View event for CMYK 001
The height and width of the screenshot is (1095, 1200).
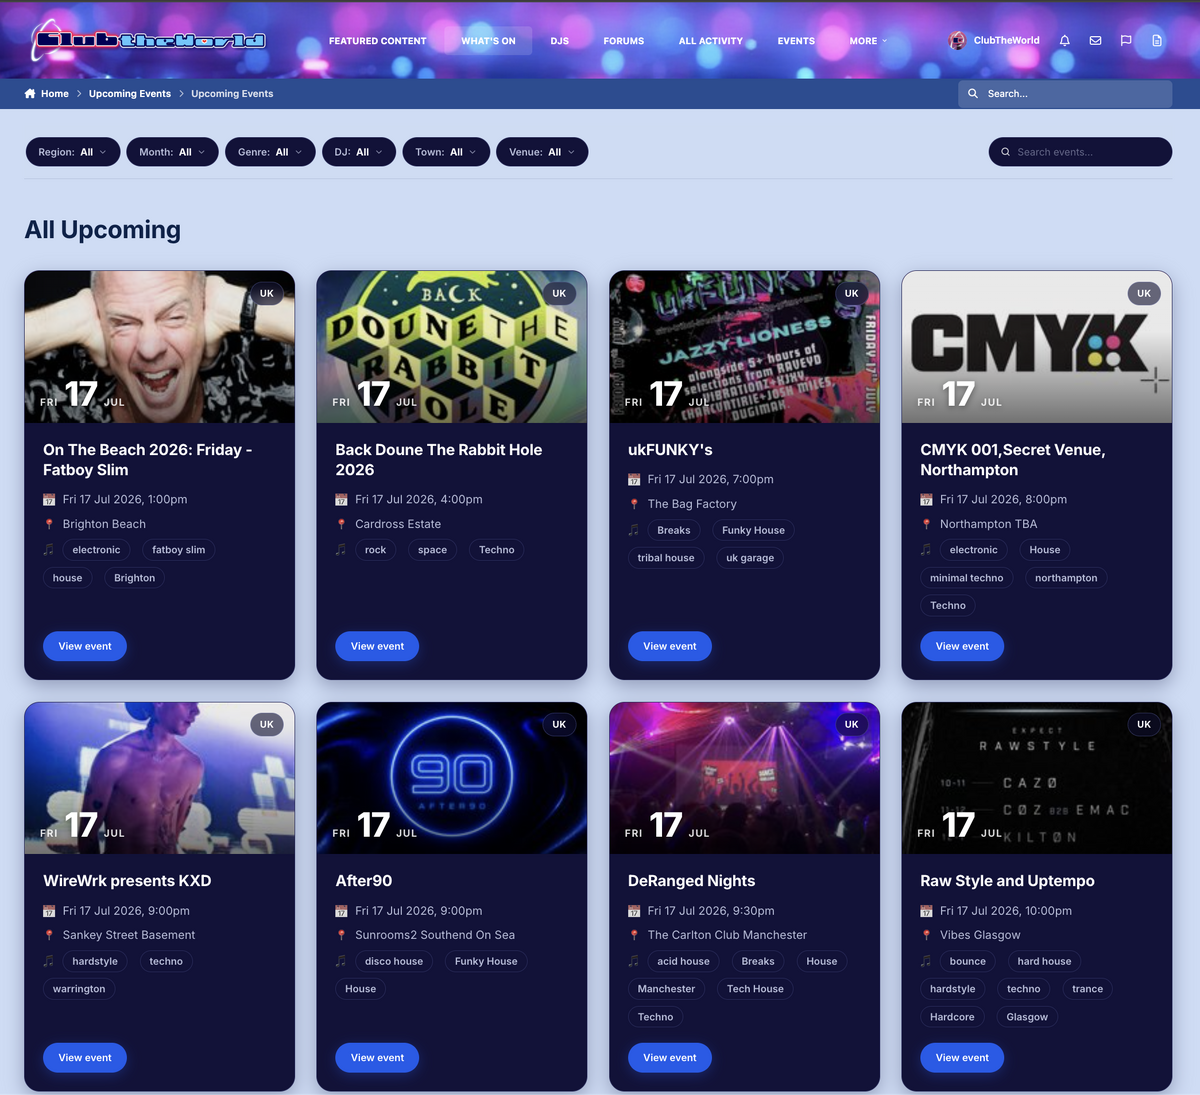[962, 646]
